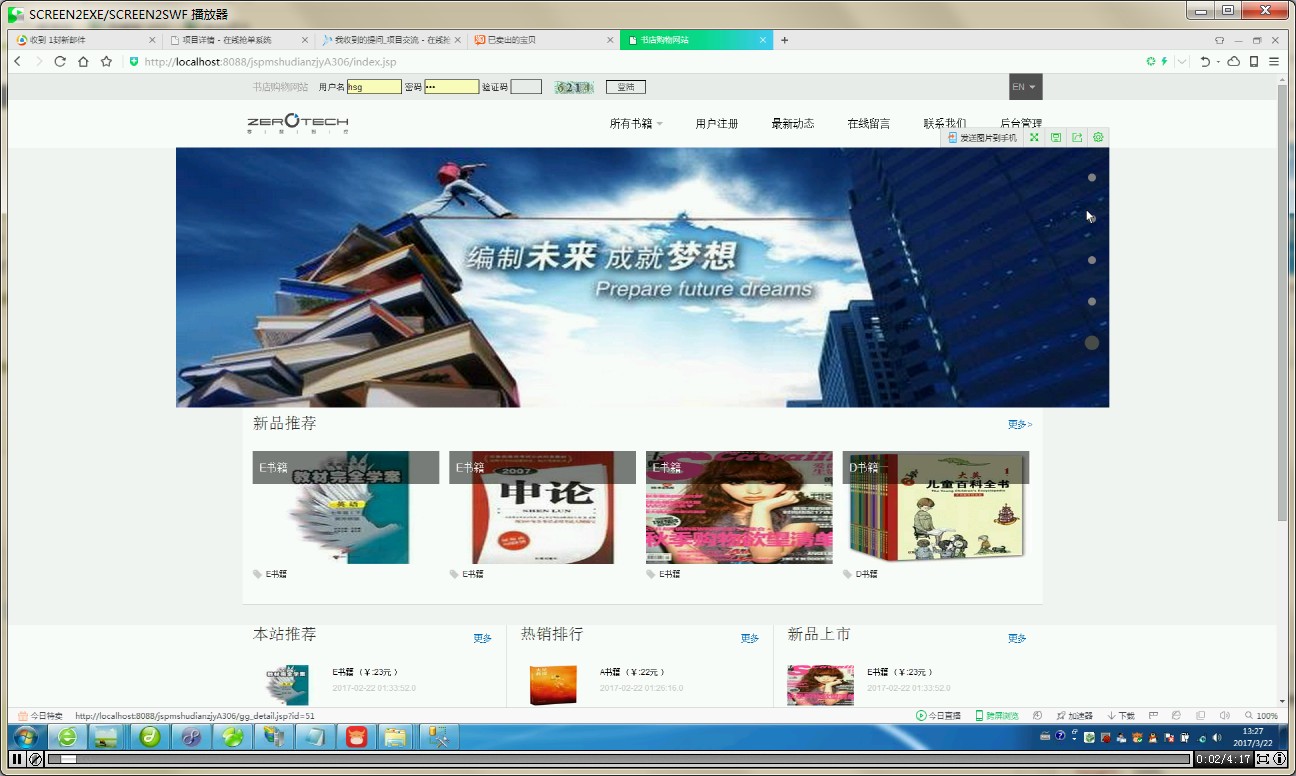This screenshot has height=776, width=1296.
Task: Go back in the browser
Action: tap(17, 61)
